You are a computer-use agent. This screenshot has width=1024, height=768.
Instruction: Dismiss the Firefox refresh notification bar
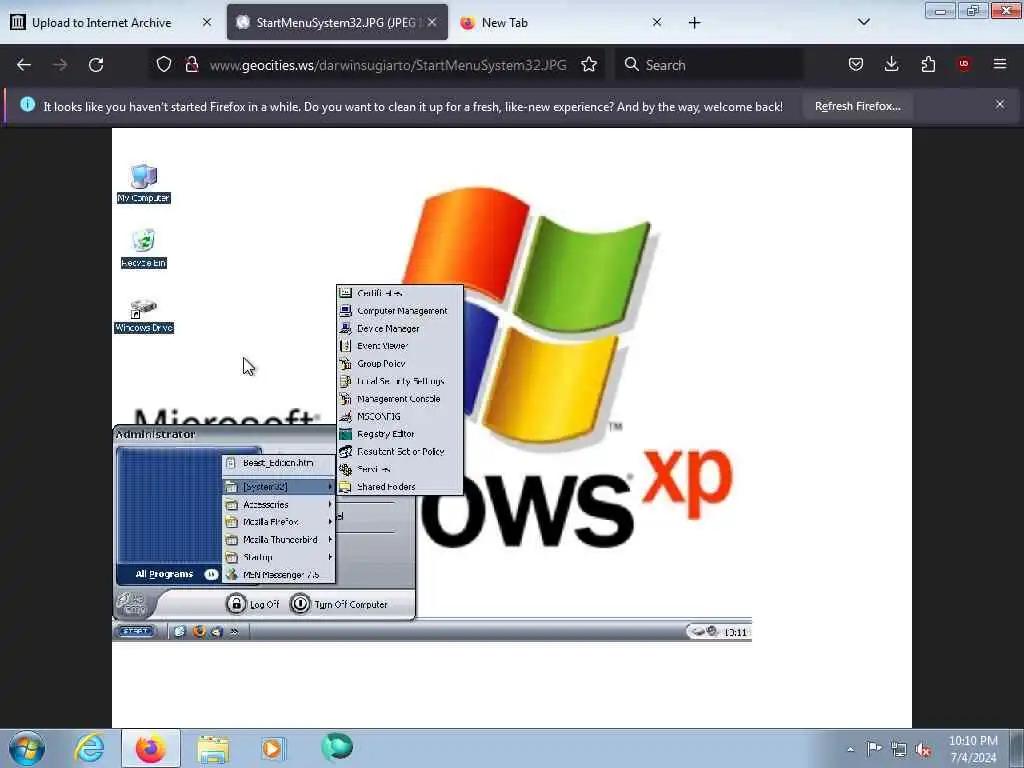1000,104
